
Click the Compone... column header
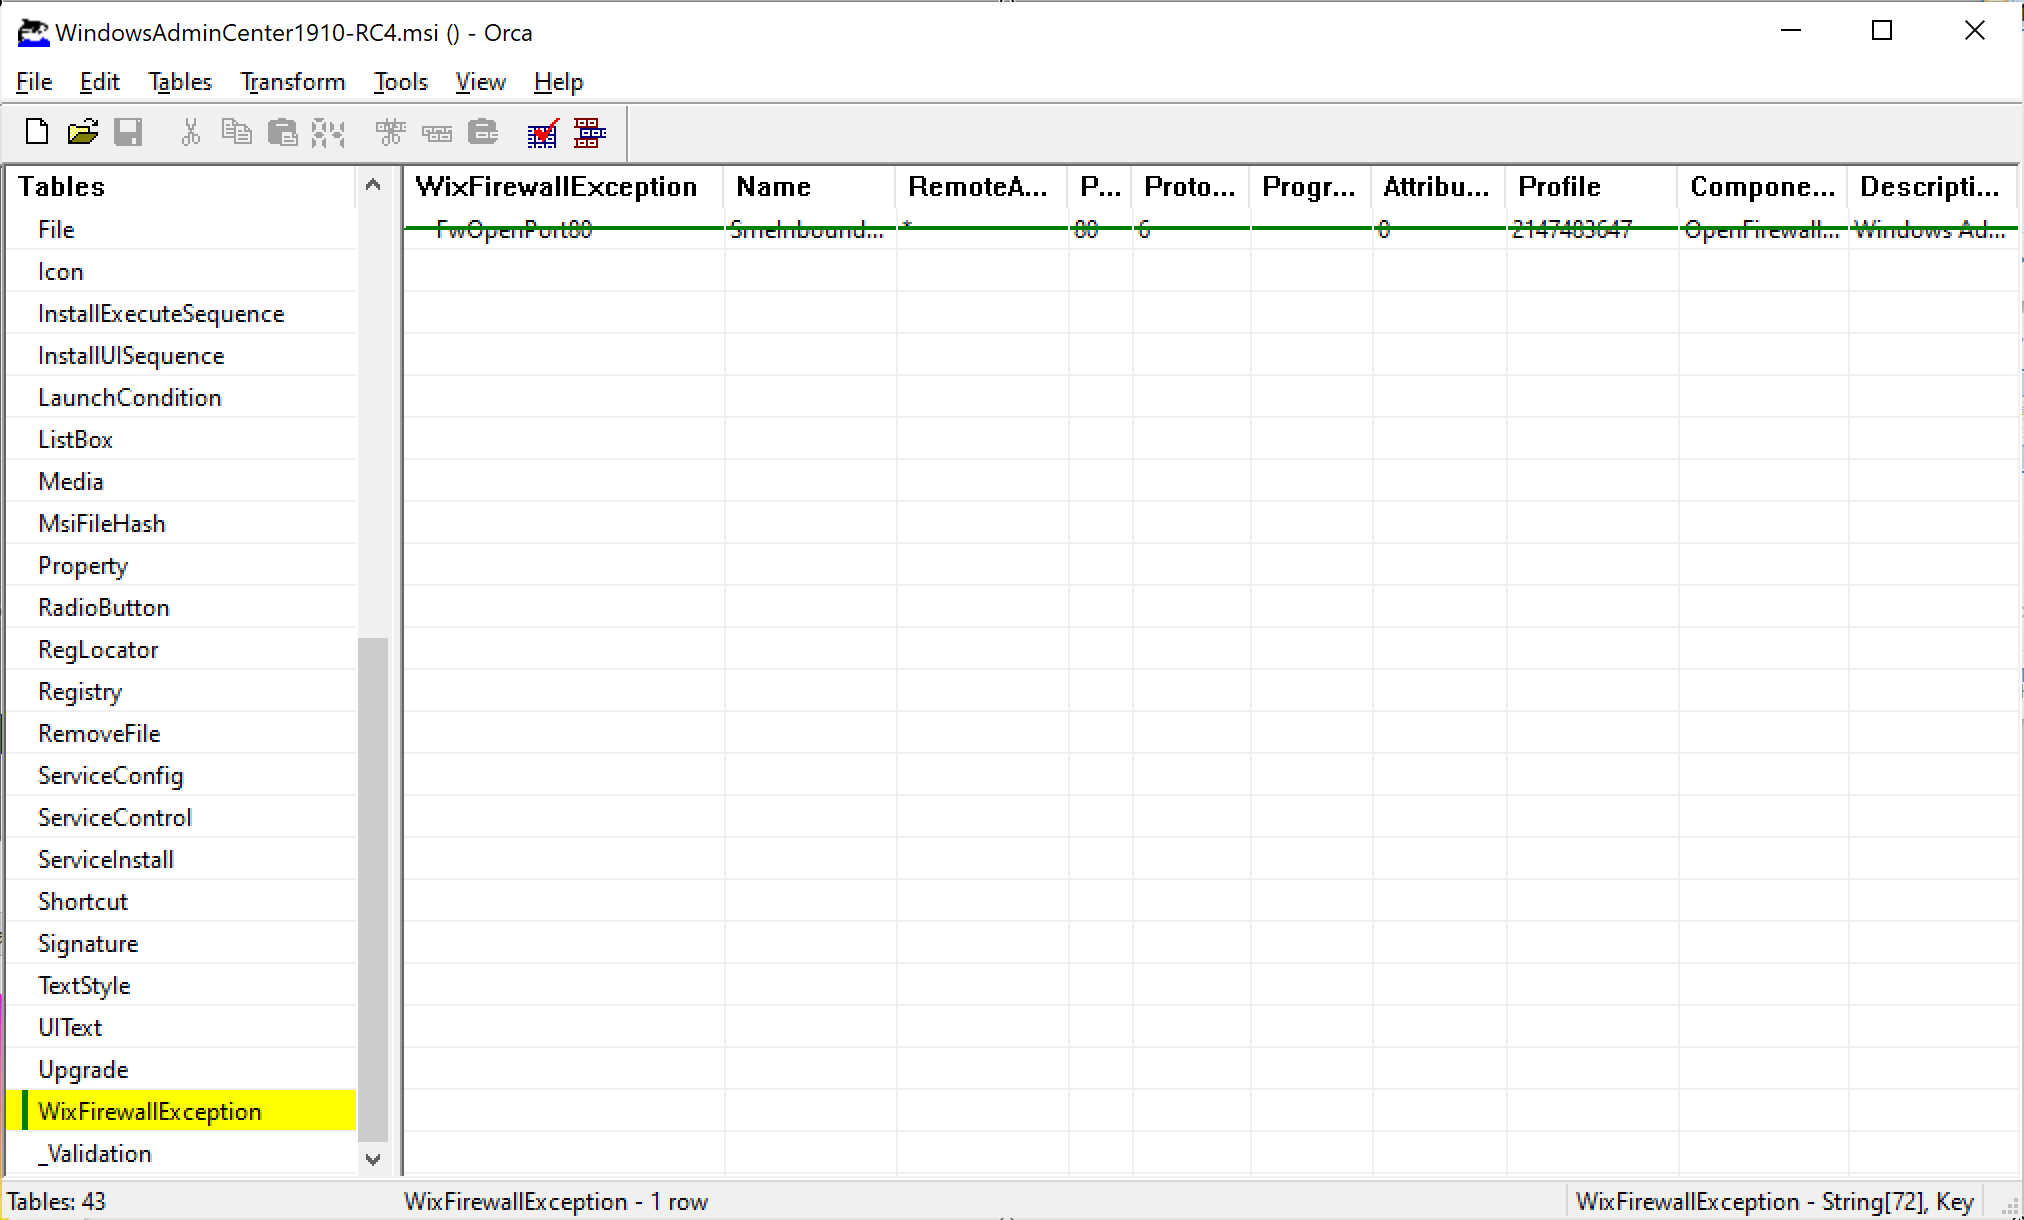pyautogui.click(x=1762, y=187)
